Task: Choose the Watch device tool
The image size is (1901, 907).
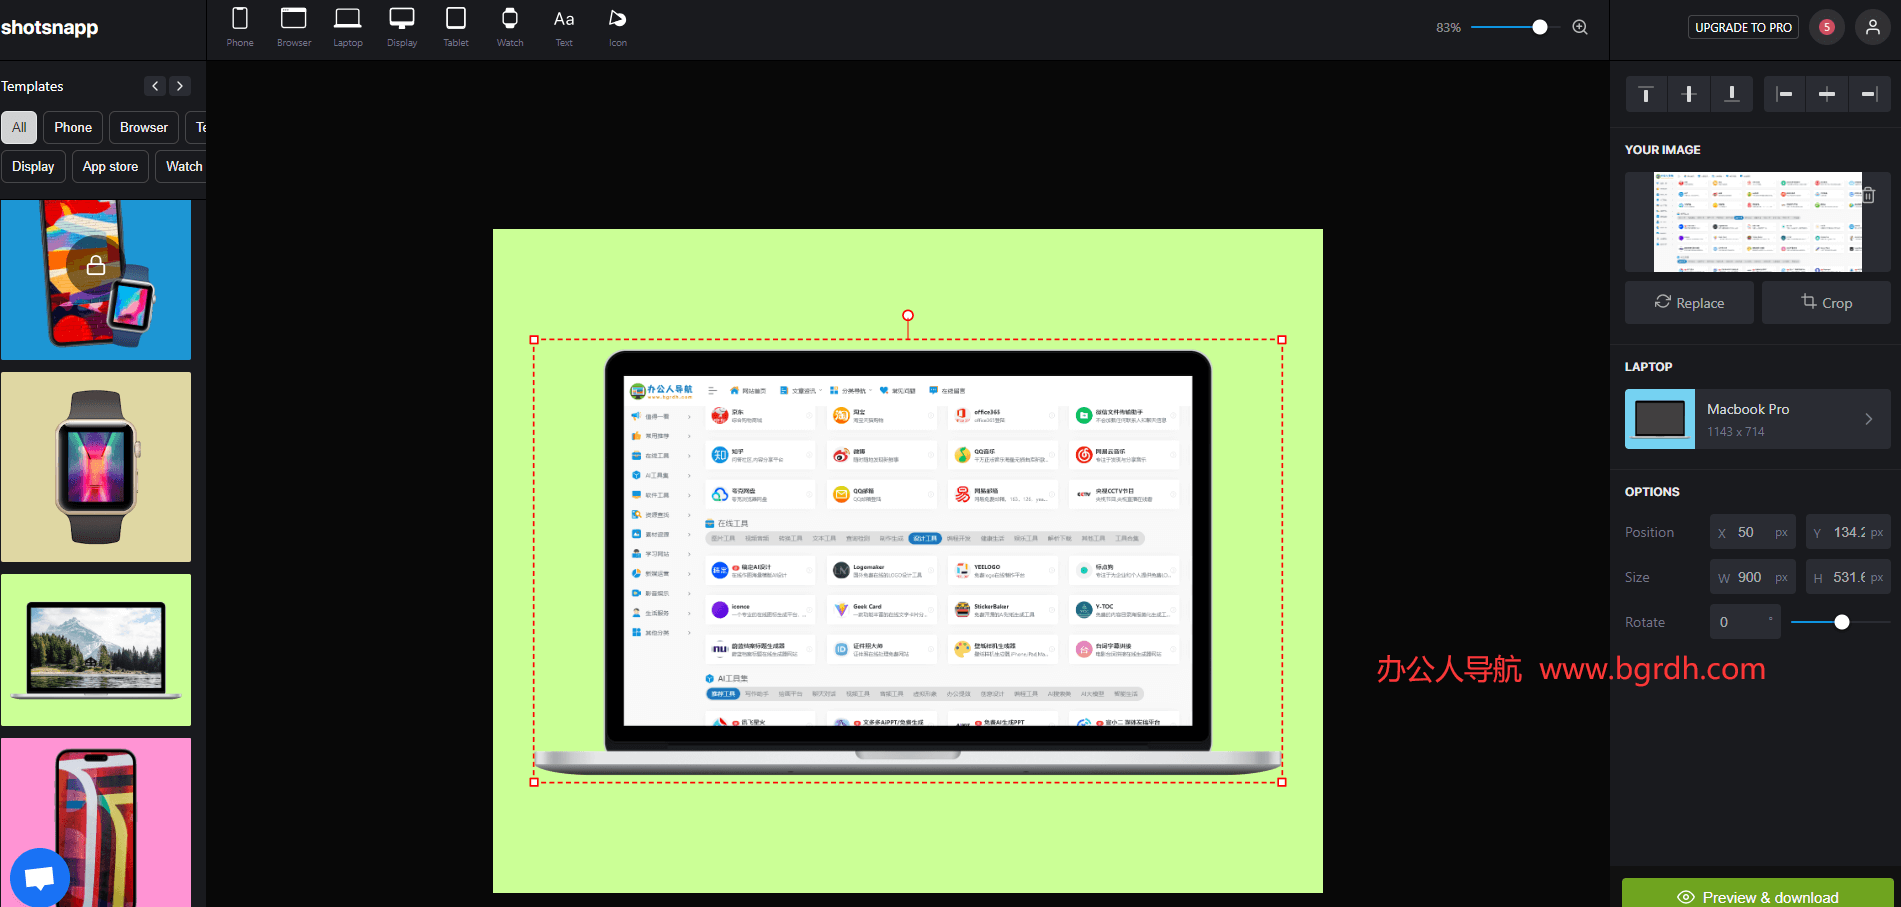Action: pos(510,27)
